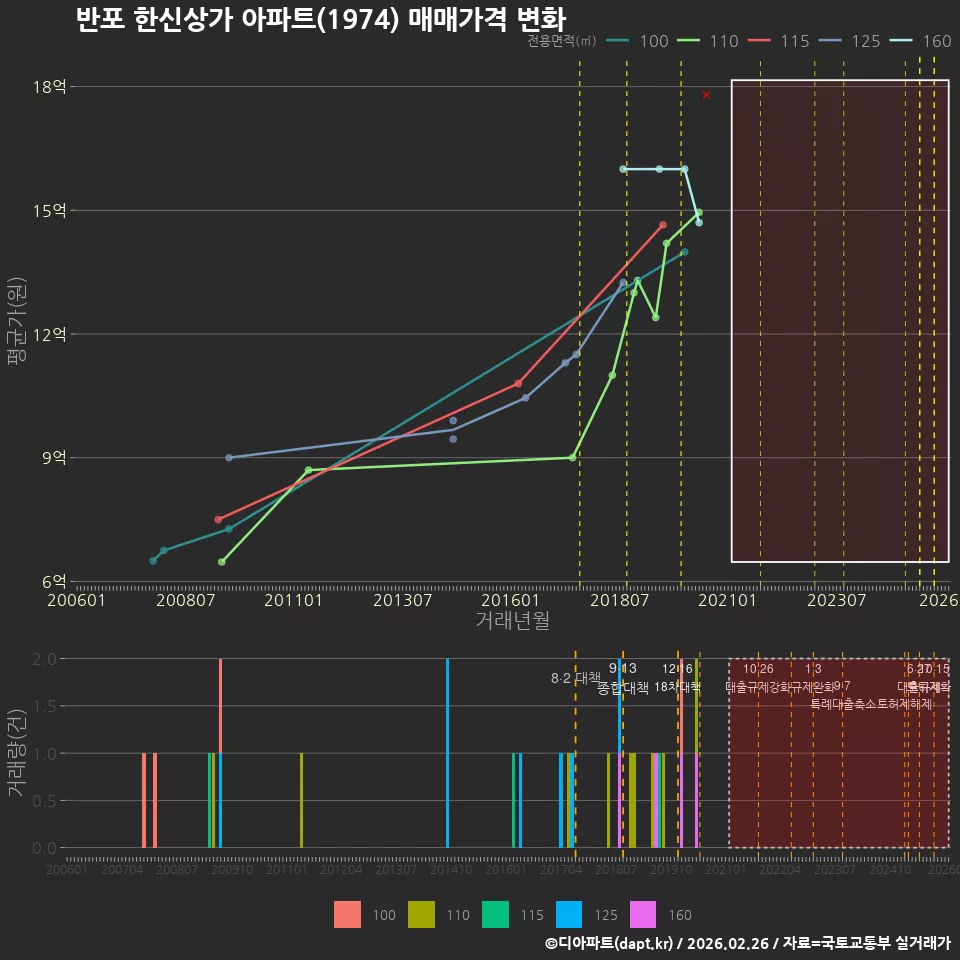Image resolution: width=960 pixels, height=960 pixels.
Task: Click the 1.0 volume axis label
Action: point(44,754)
